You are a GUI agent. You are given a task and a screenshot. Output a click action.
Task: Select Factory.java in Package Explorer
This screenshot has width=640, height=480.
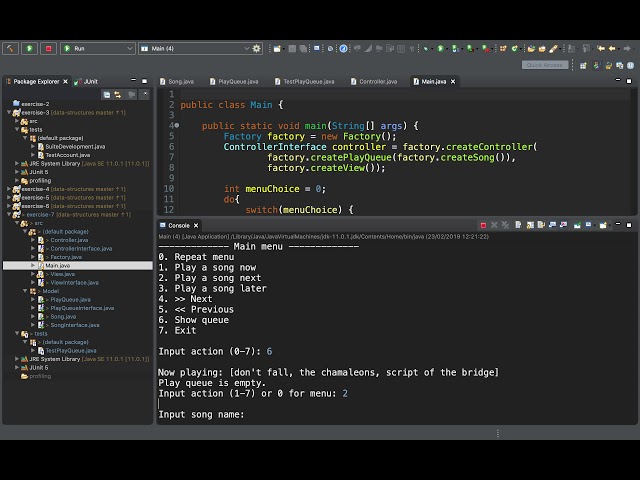(66, 257)
